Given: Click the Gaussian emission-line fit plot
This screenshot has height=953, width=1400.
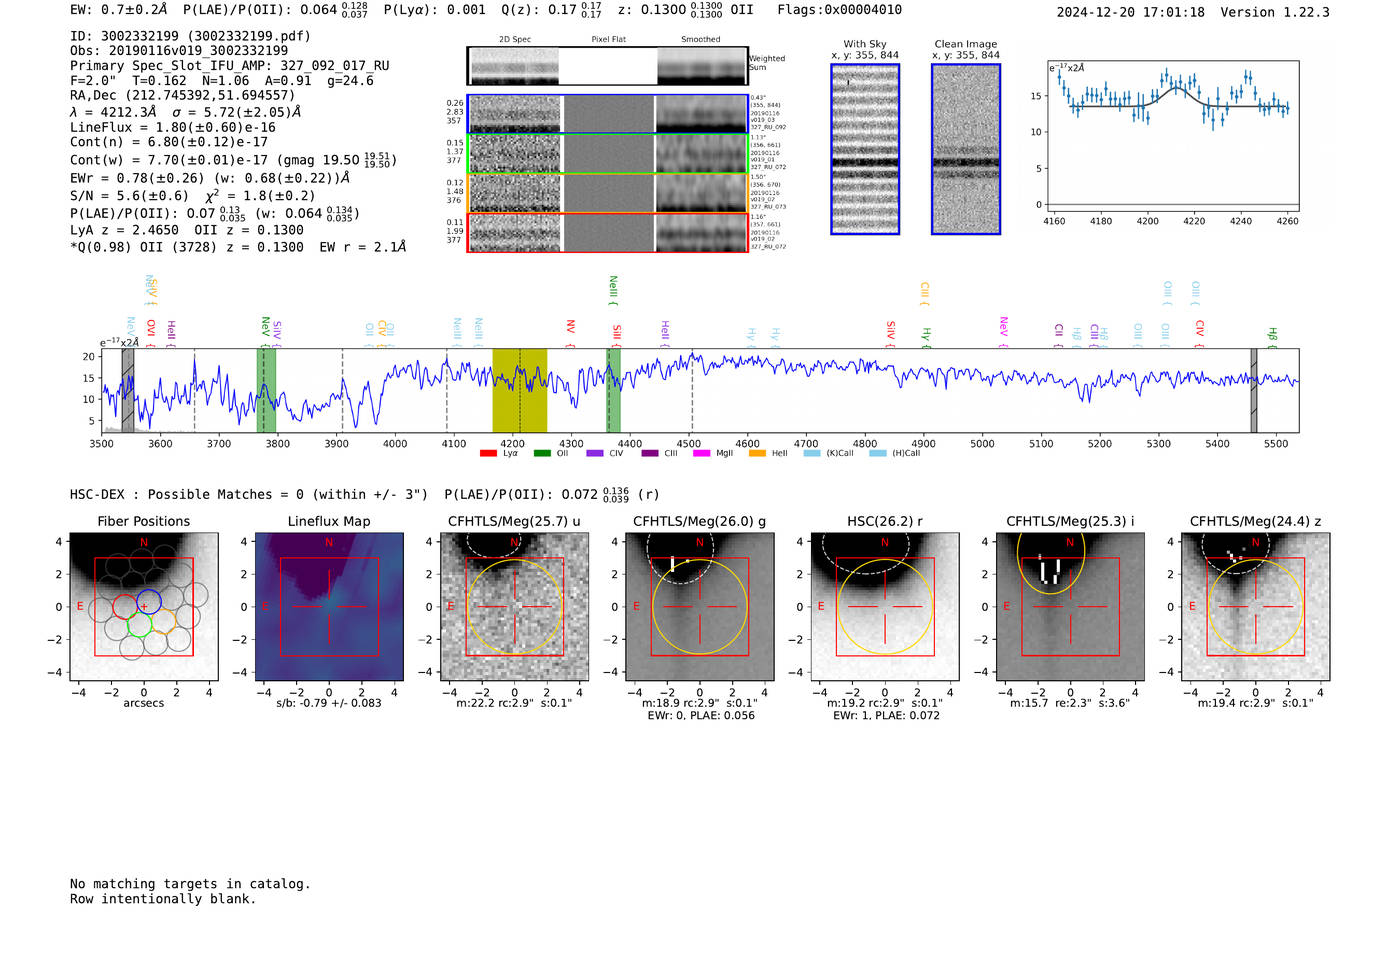Looking at the screenshot, I should pos(1173,136).
